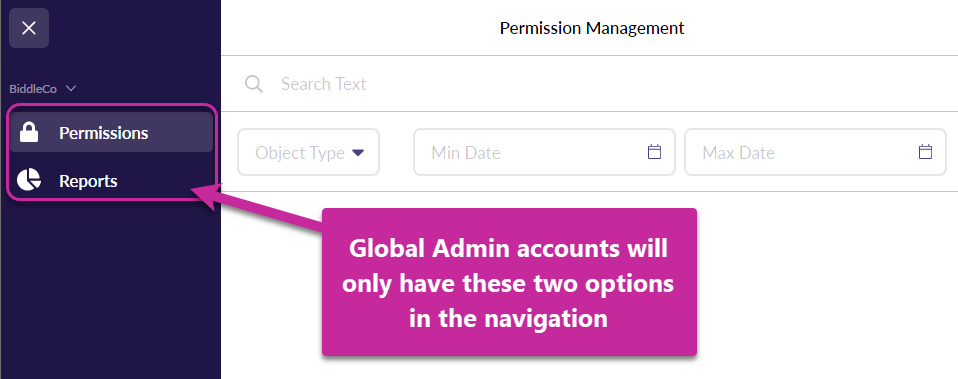Open the Object Type dropdown
Image resolution: width=958 pixels, height=379 pixels.
[309, 152]
